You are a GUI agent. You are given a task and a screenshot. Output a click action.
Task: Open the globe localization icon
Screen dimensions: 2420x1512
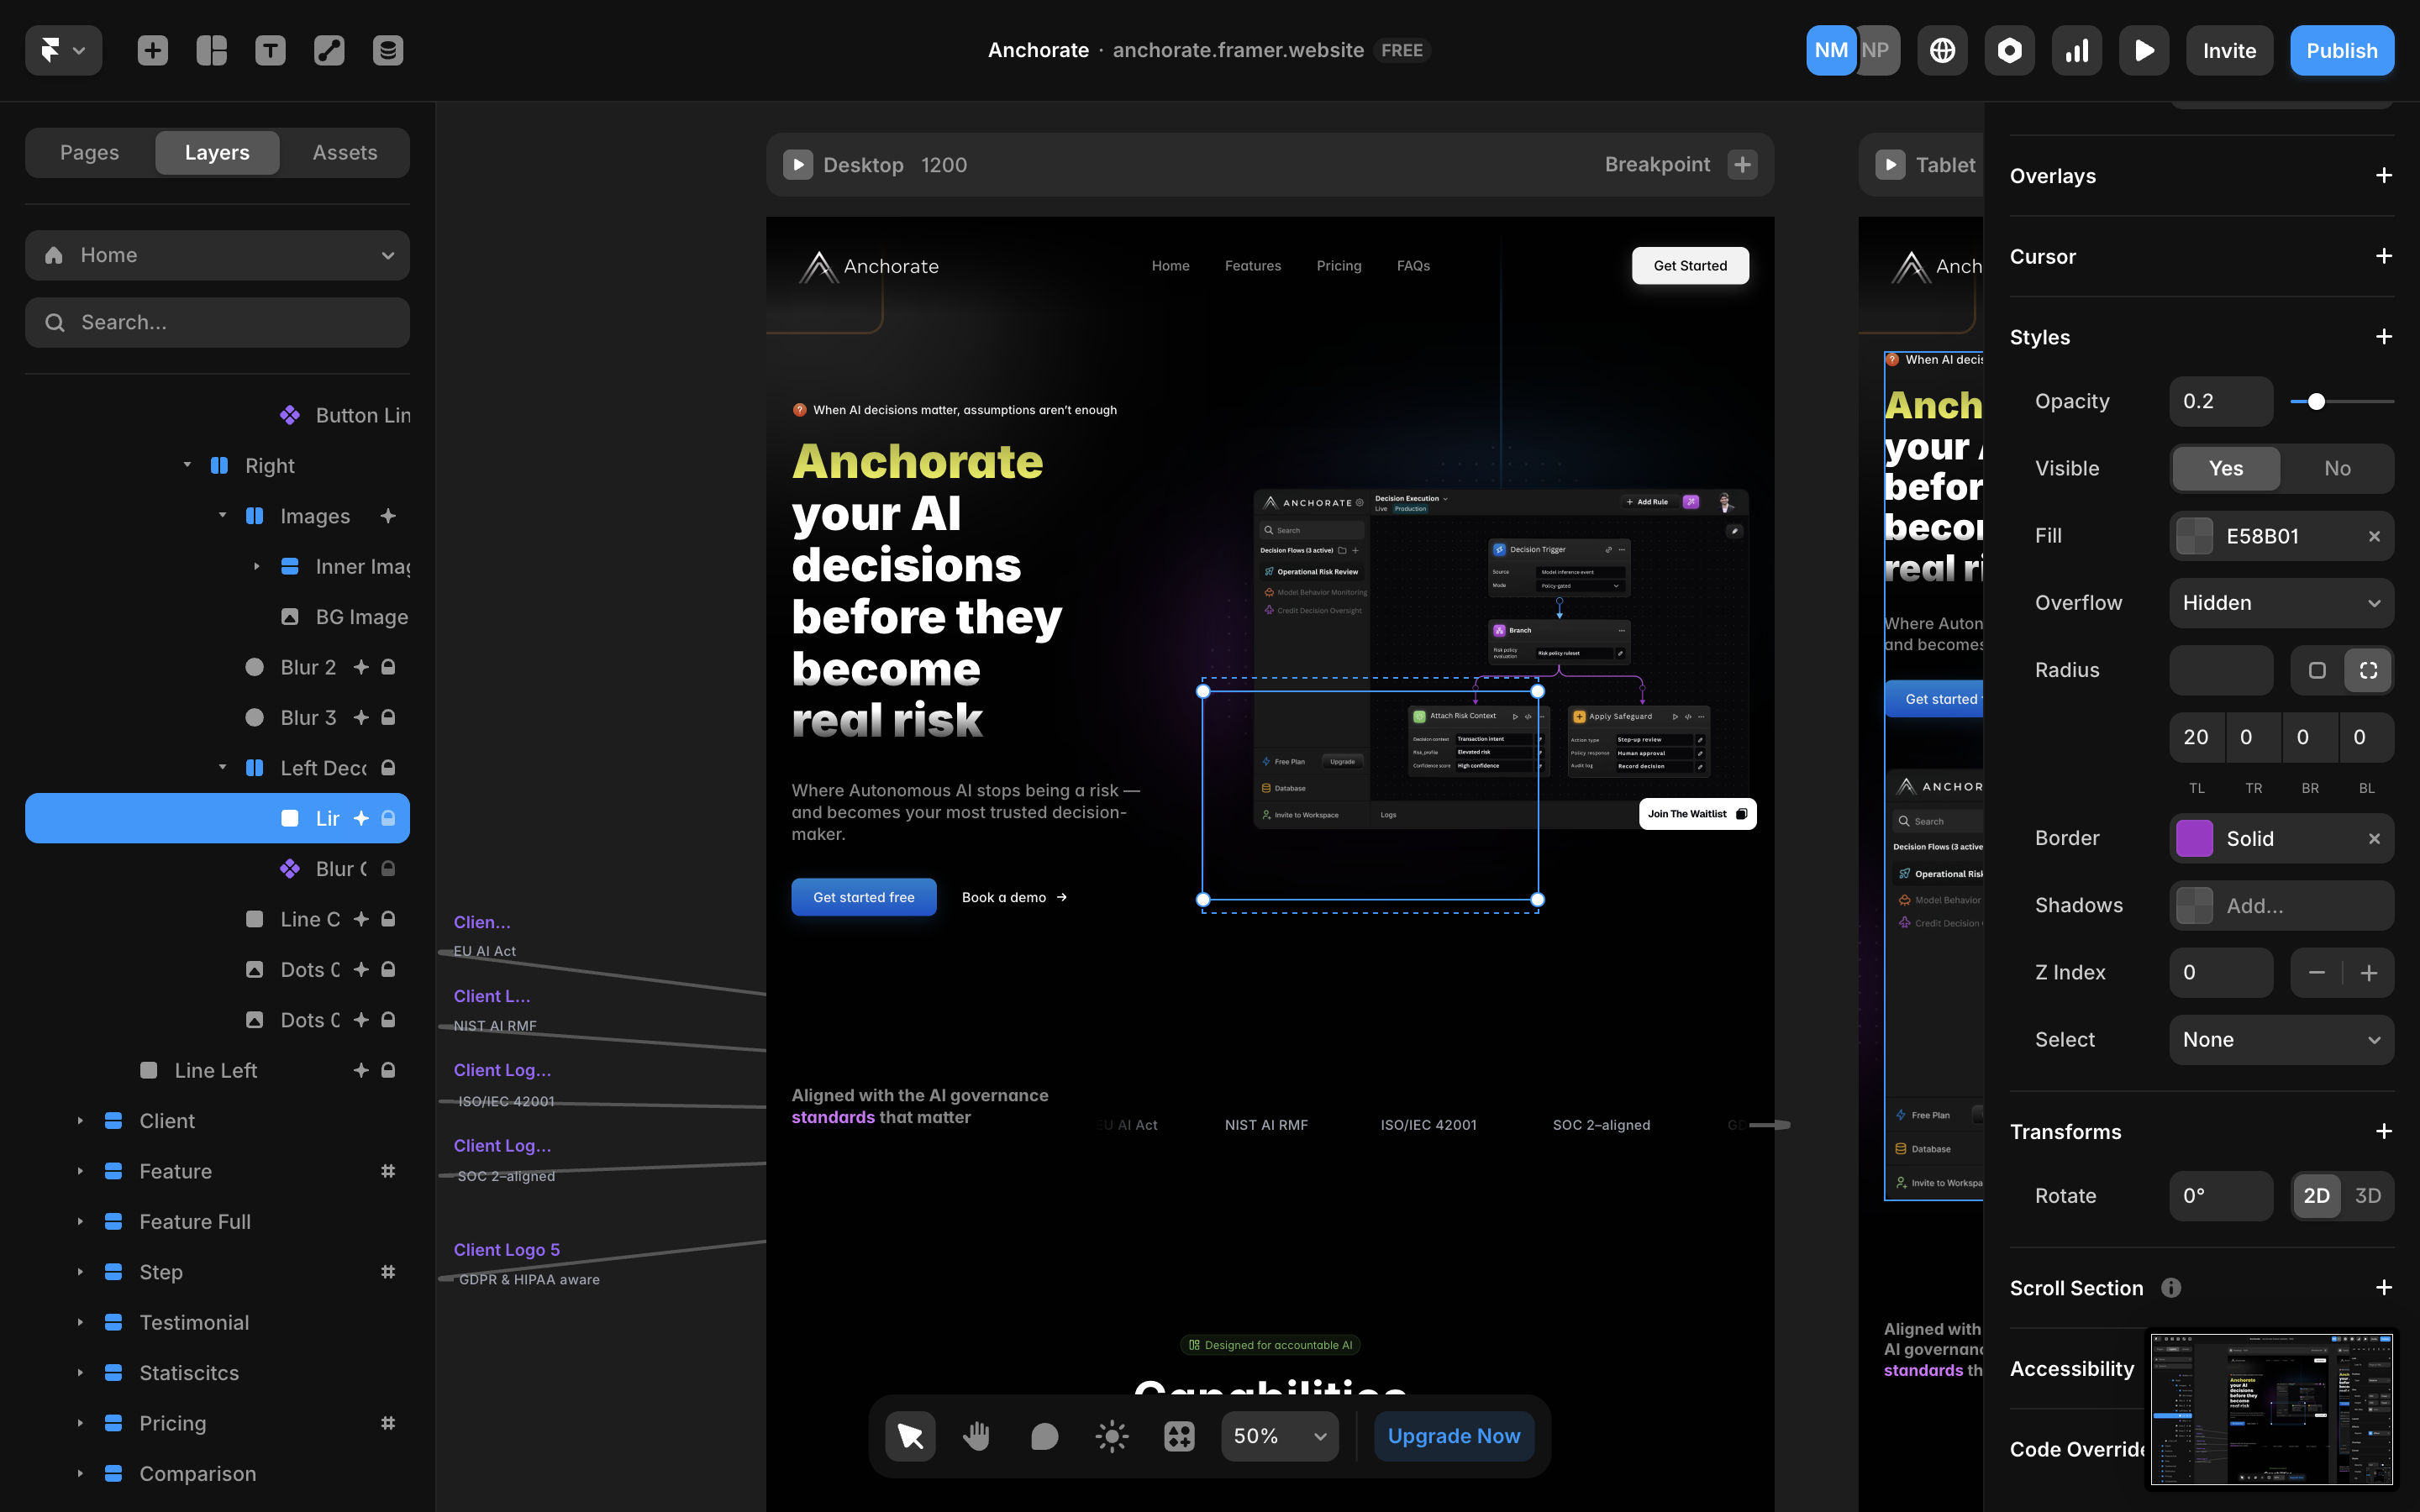[1942, 50]
